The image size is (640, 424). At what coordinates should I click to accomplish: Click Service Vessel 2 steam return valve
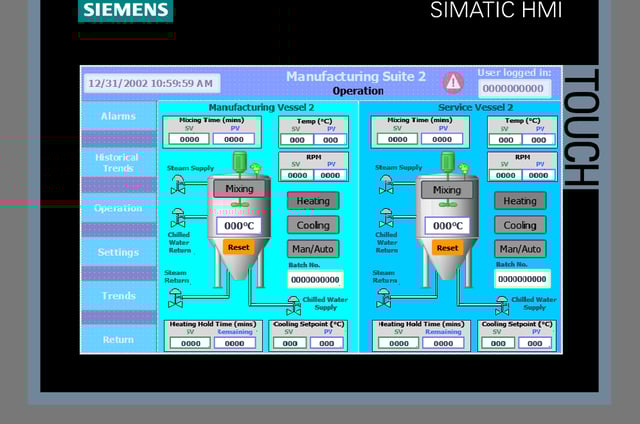pyautogui.click(x=384, y=298)
